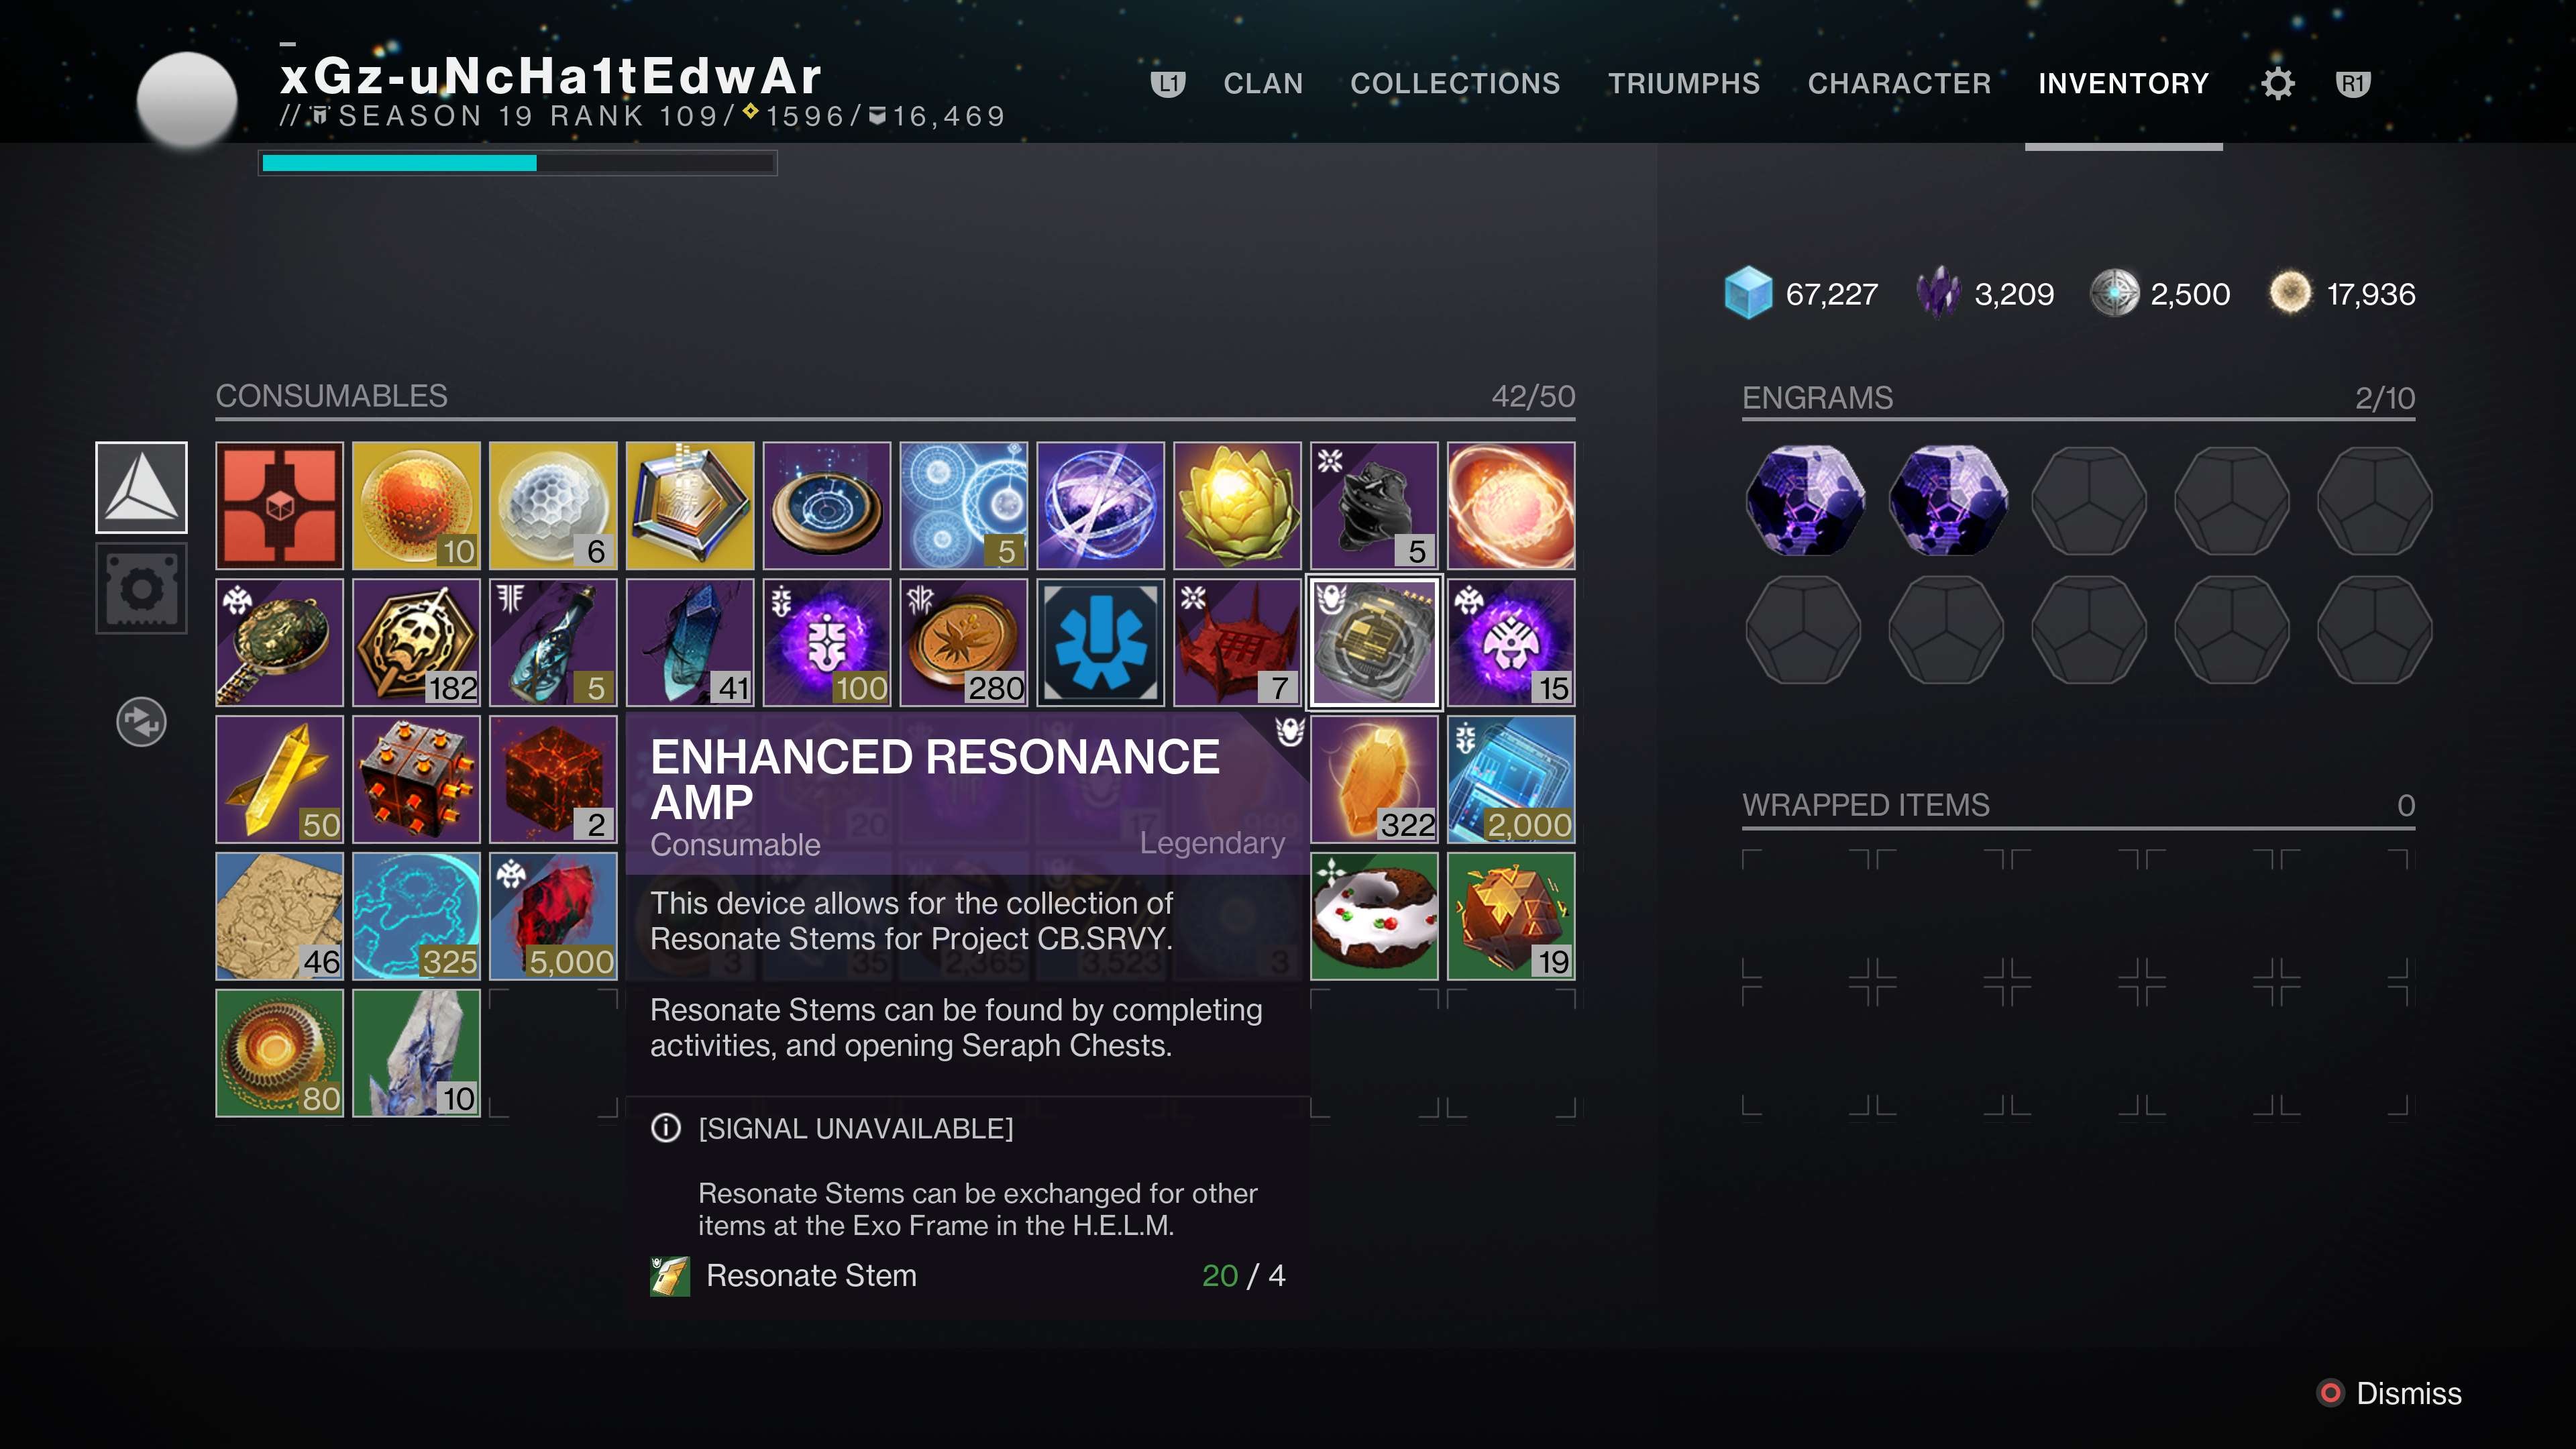Choose the treasure map fragment stack of 46

coord(279,916)
